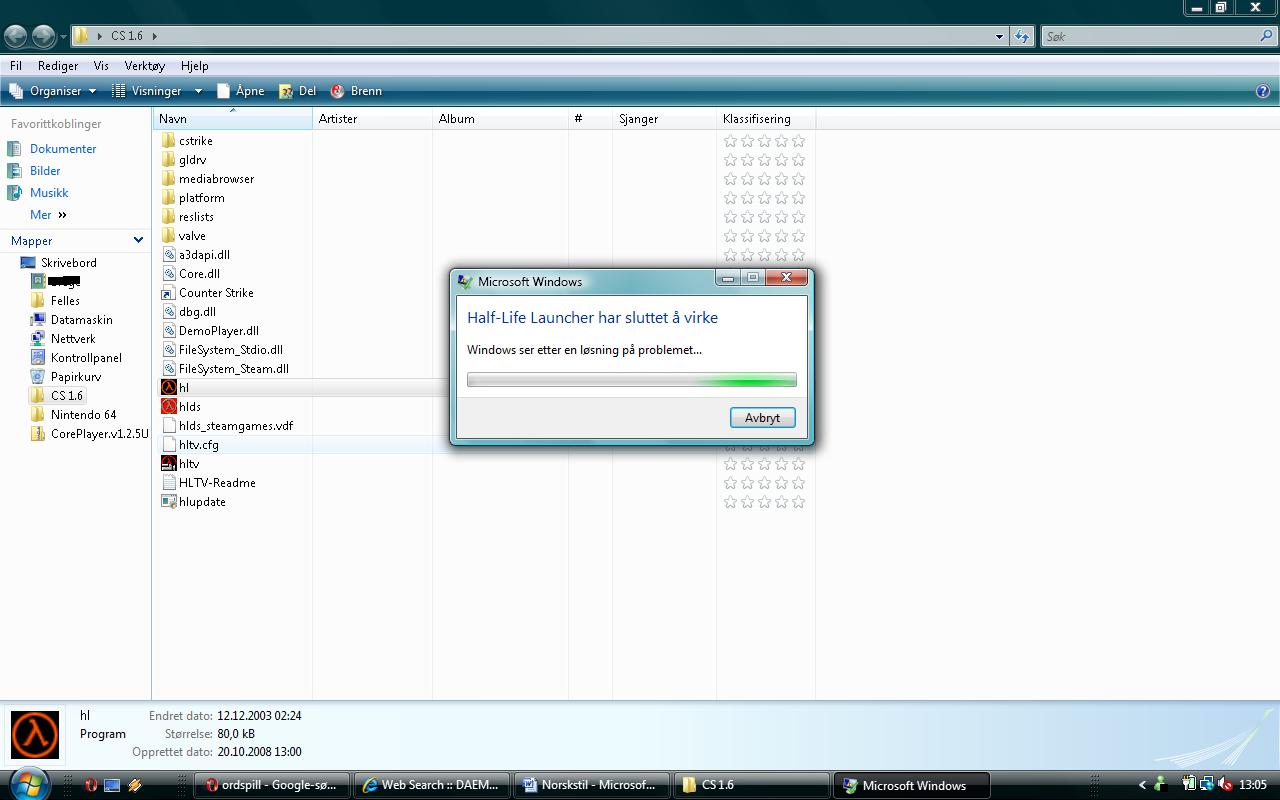This screenshot has height=800, width=1280.
Task: Select the DemoPlayer.dll file
Action: [218, 331]
